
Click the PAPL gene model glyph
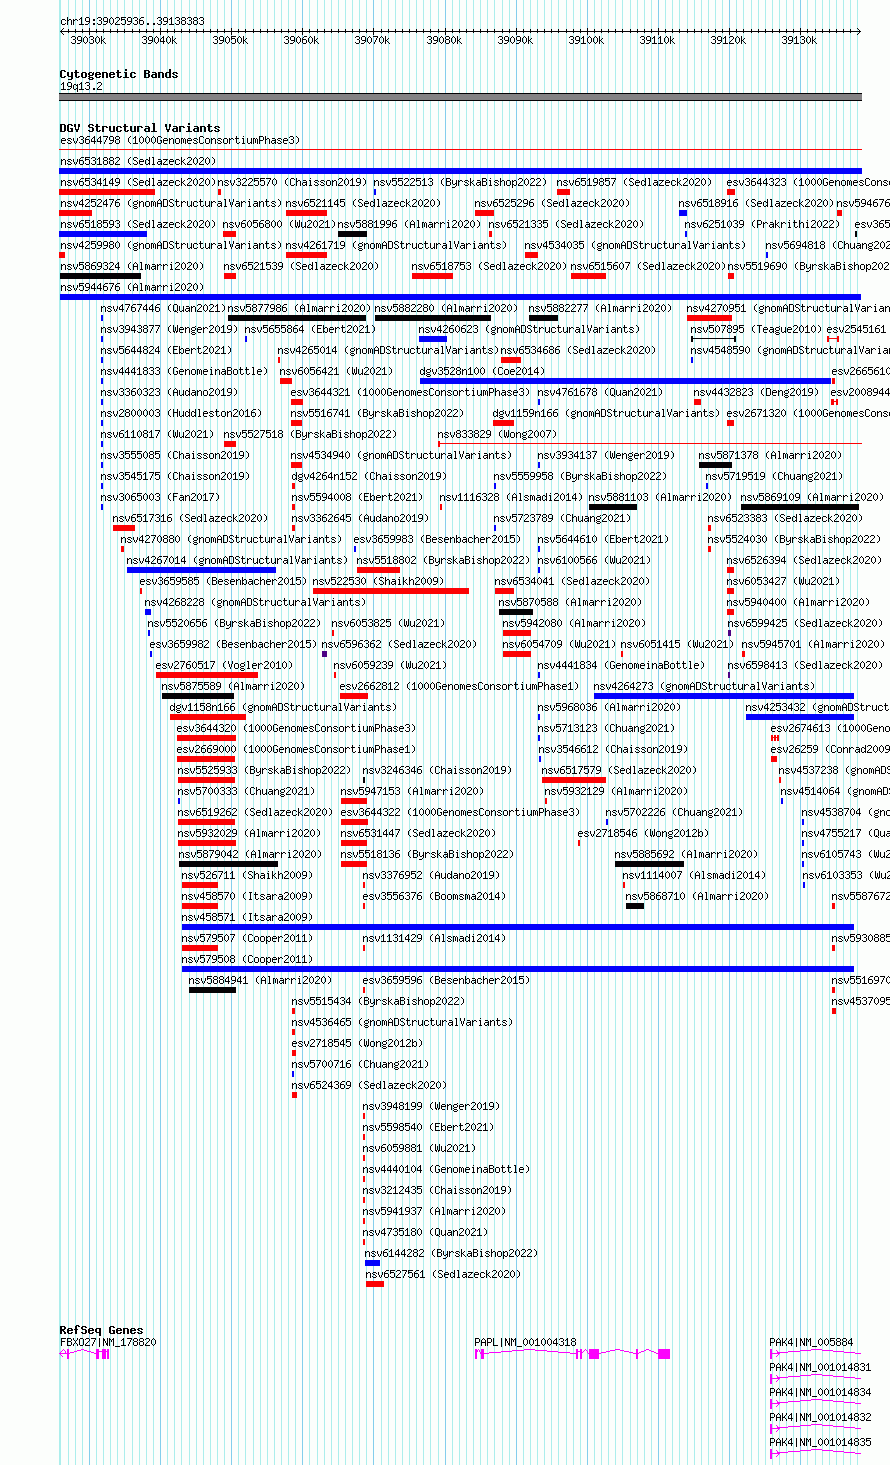click(x=572, y=1354)
